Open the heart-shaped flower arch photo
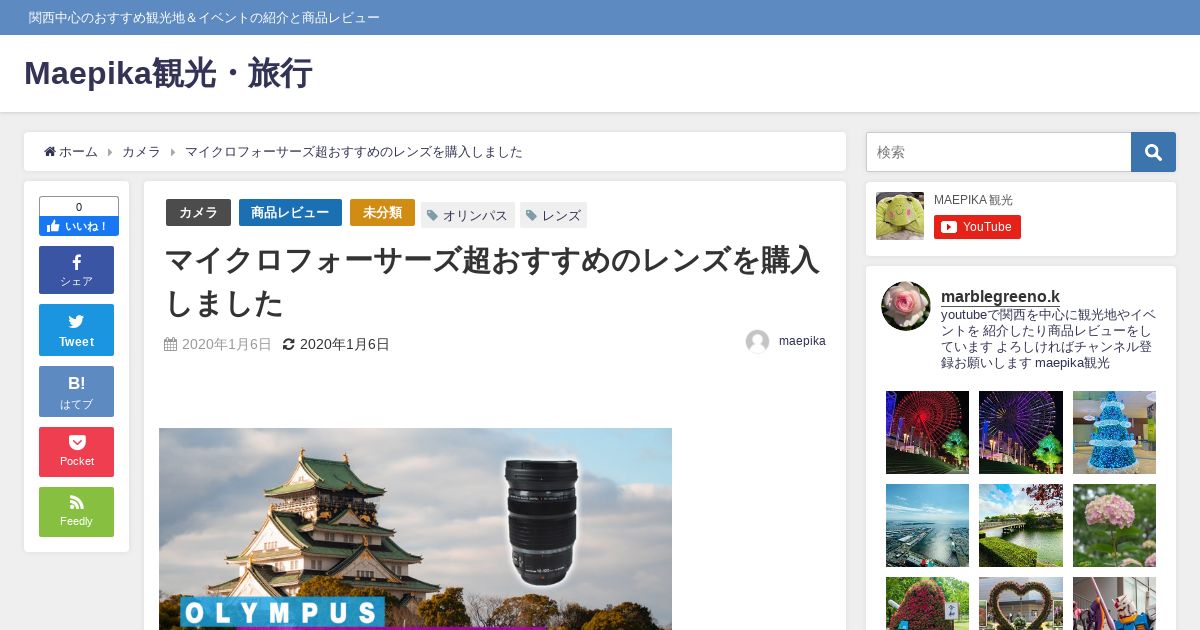Viewport: 1200px width, 630px height. [1021, 603]
